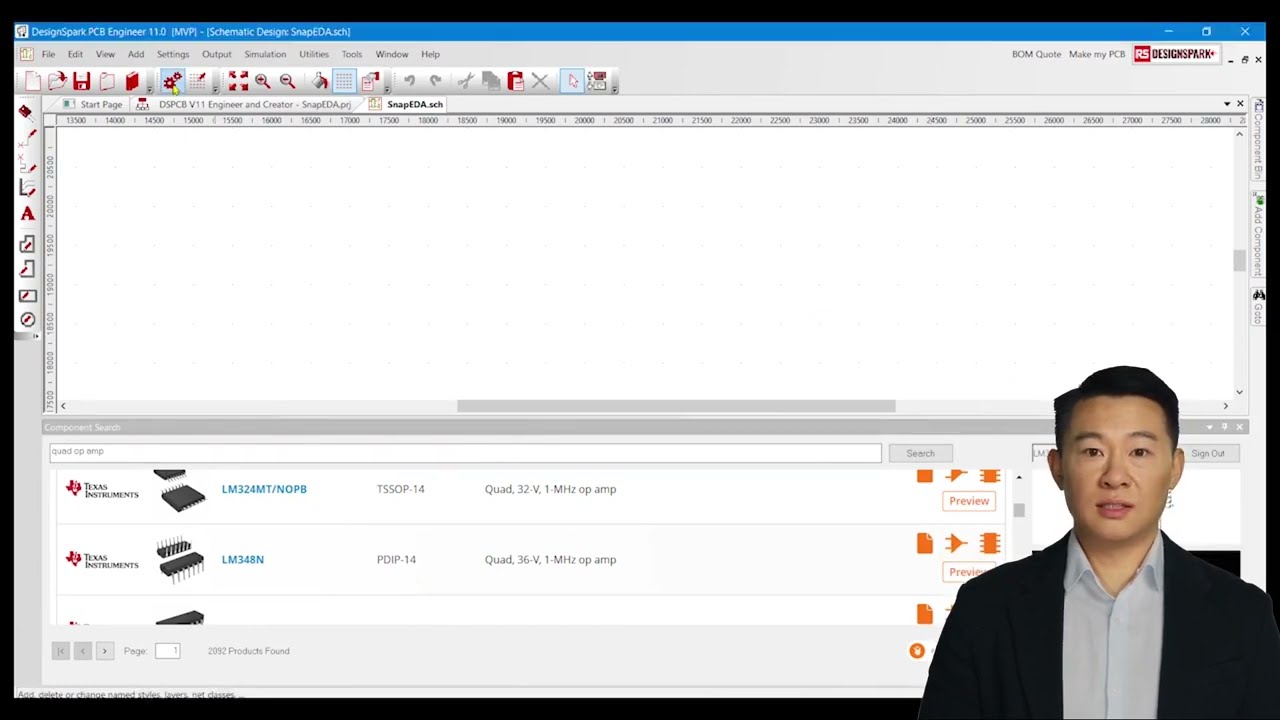The image size is (1280, 720).
Task: Expand the left drawing toolbar overflow arrow
Action: coord(36,336)
